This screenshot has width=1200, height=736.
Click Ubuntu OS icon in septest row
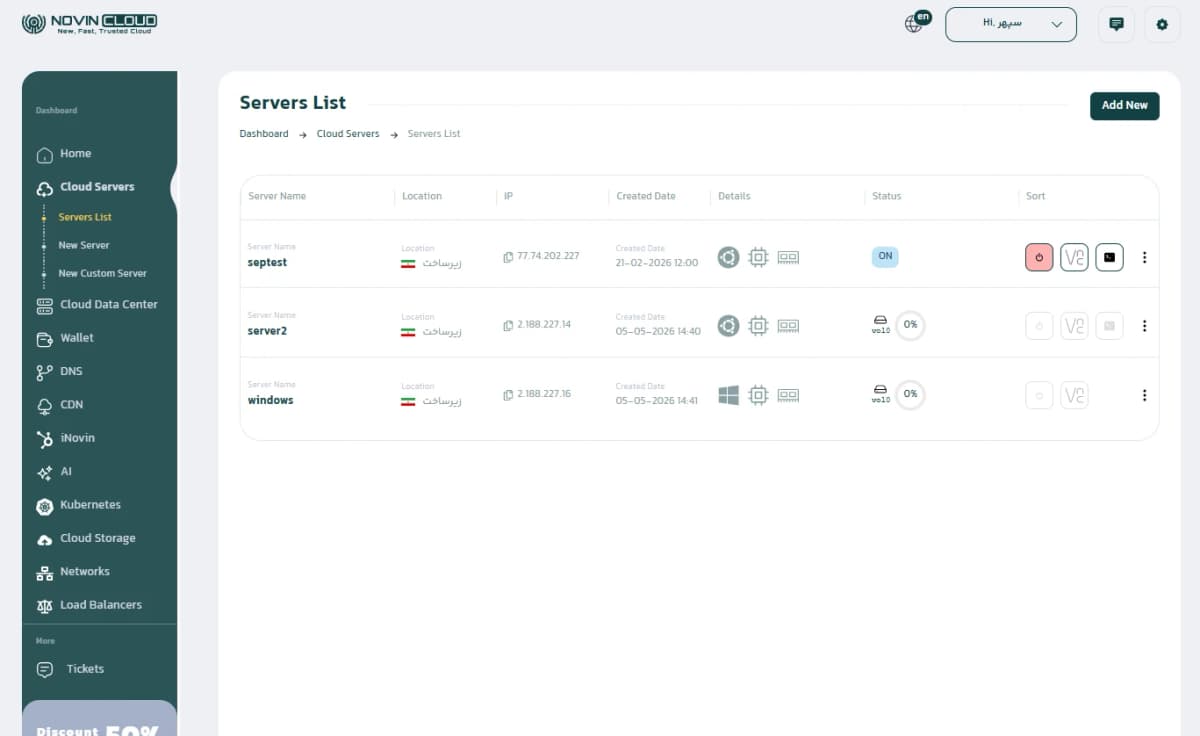728,257
